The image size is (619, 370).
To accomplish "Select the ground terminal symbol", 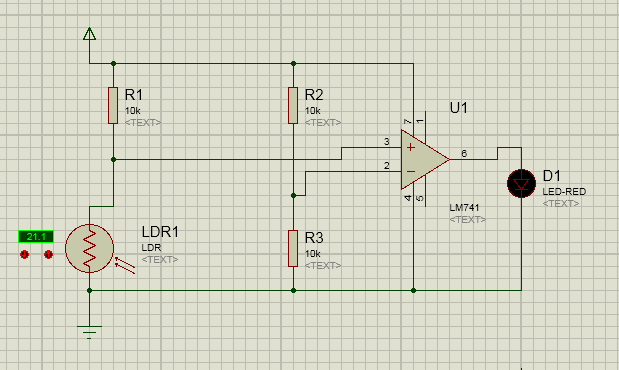I will [89, 332].
